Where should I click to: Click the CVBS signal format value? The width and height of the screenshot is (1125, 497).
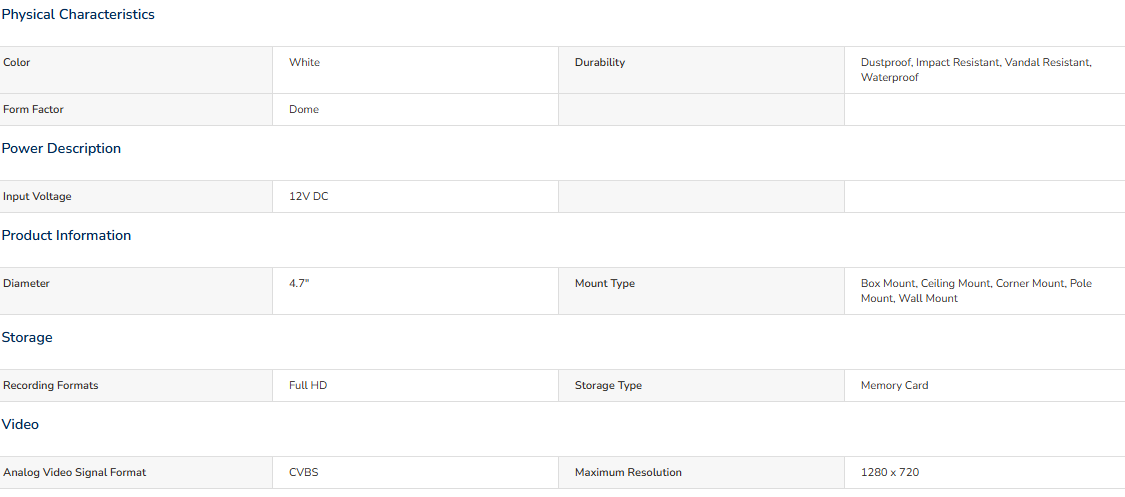tap(303, 473)
